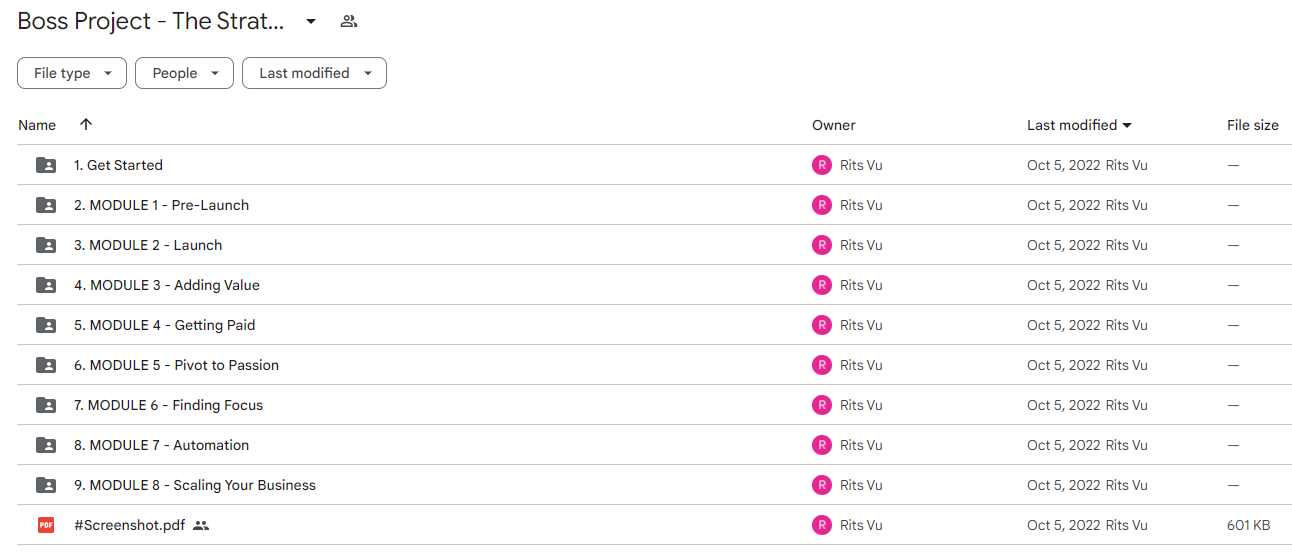Select the 4. MODULE 3 - Adding Value folder

[x=654, y=285]
